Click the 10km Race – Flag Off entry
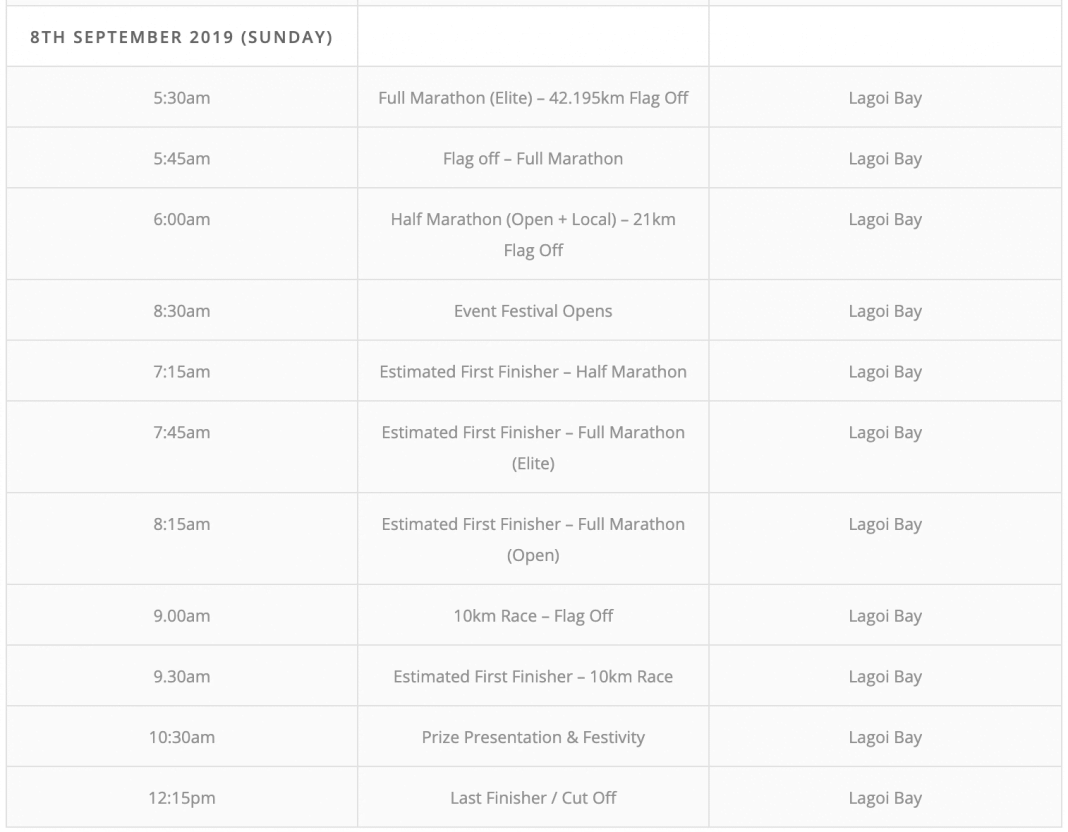This screenshot has width=1068, height=832. [x=533, y=616]
